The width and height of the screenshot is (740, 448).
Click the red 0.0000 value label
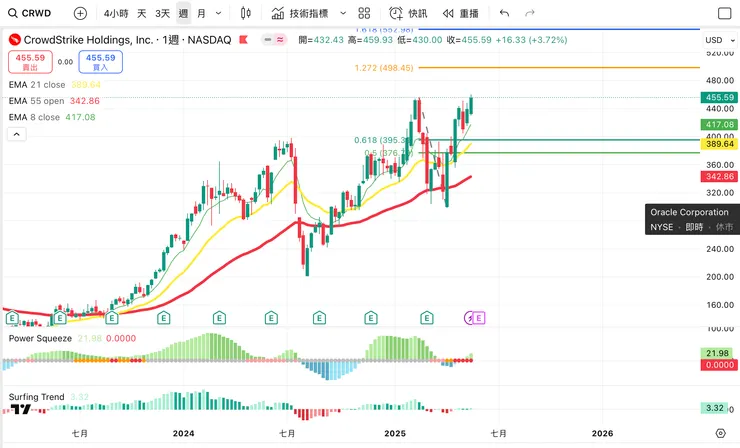click(719, 365)
